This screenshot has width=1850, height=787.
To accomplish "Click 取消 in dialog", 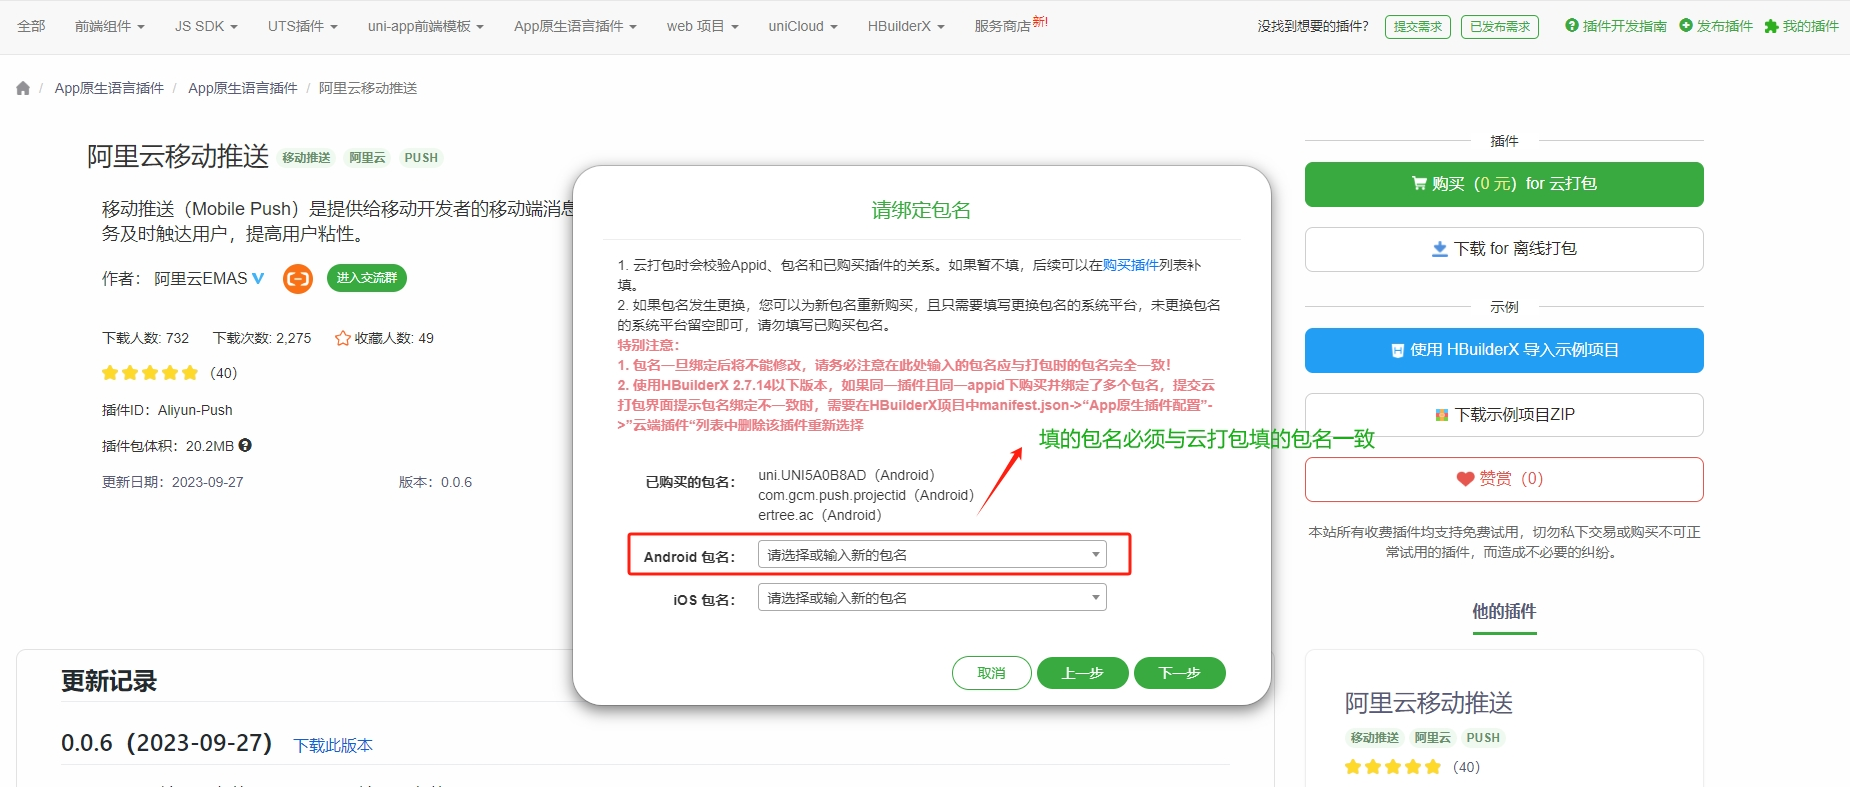I will pyautogui.click(x=992, y=673).
